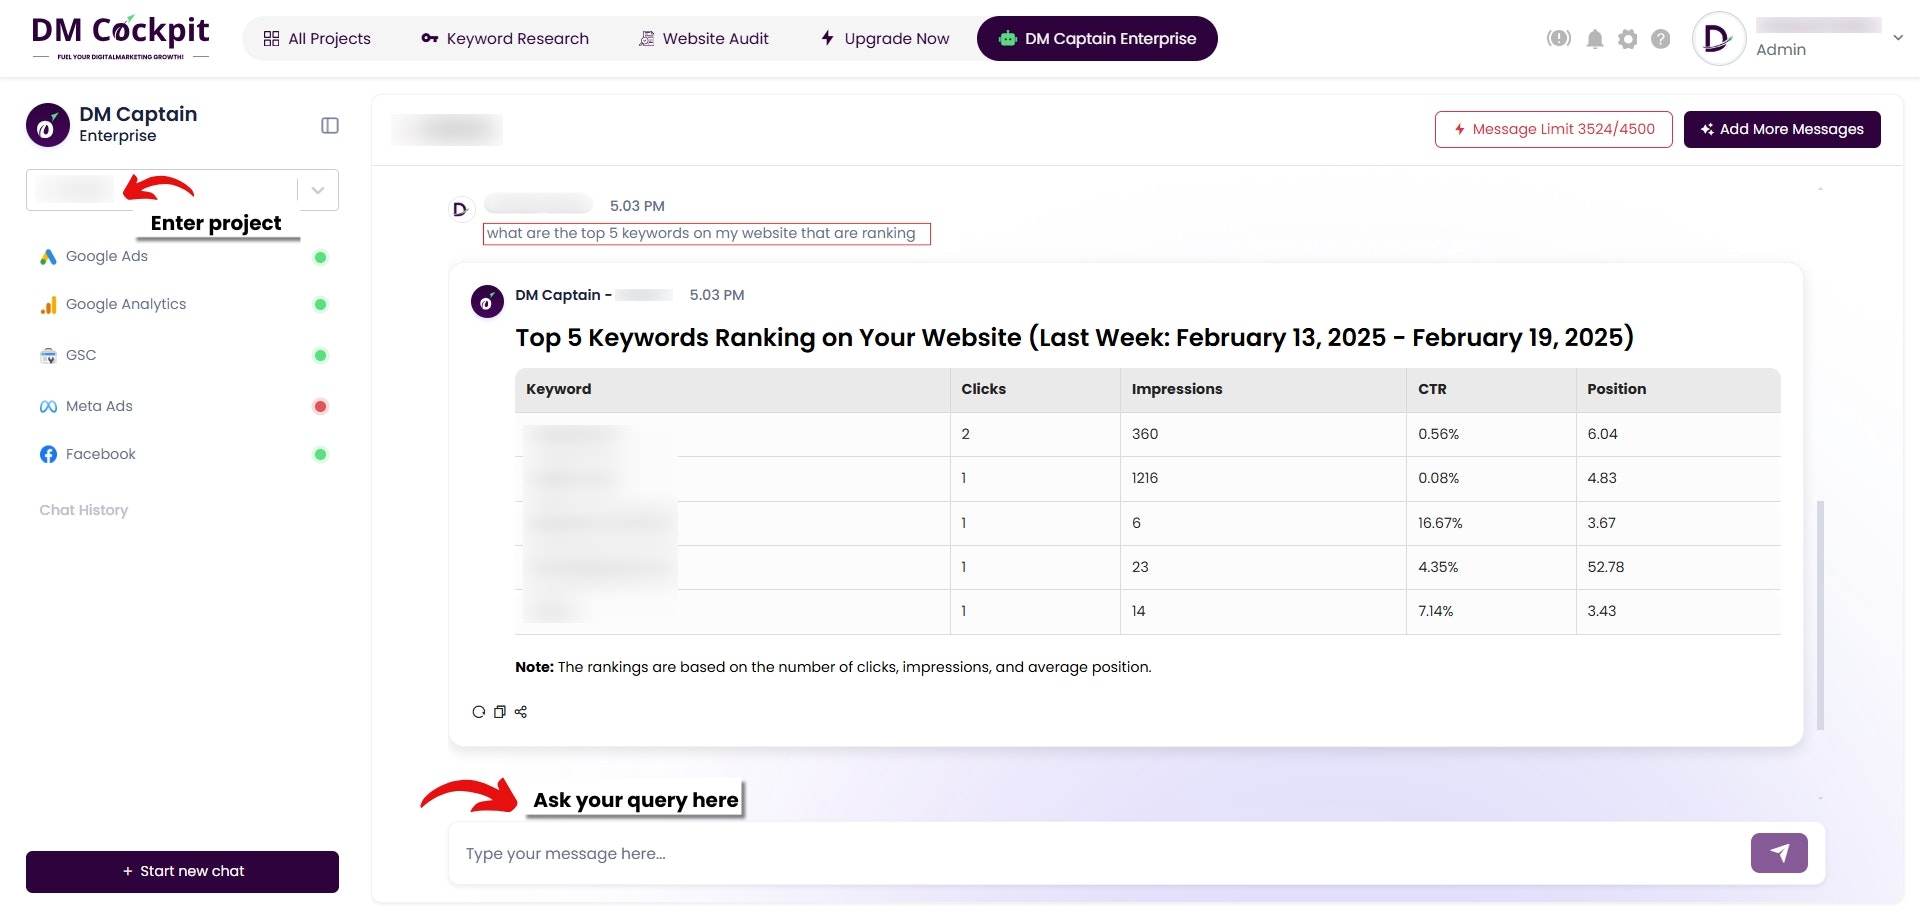Click the DM Cockpit logo

(x=121, y=38)
